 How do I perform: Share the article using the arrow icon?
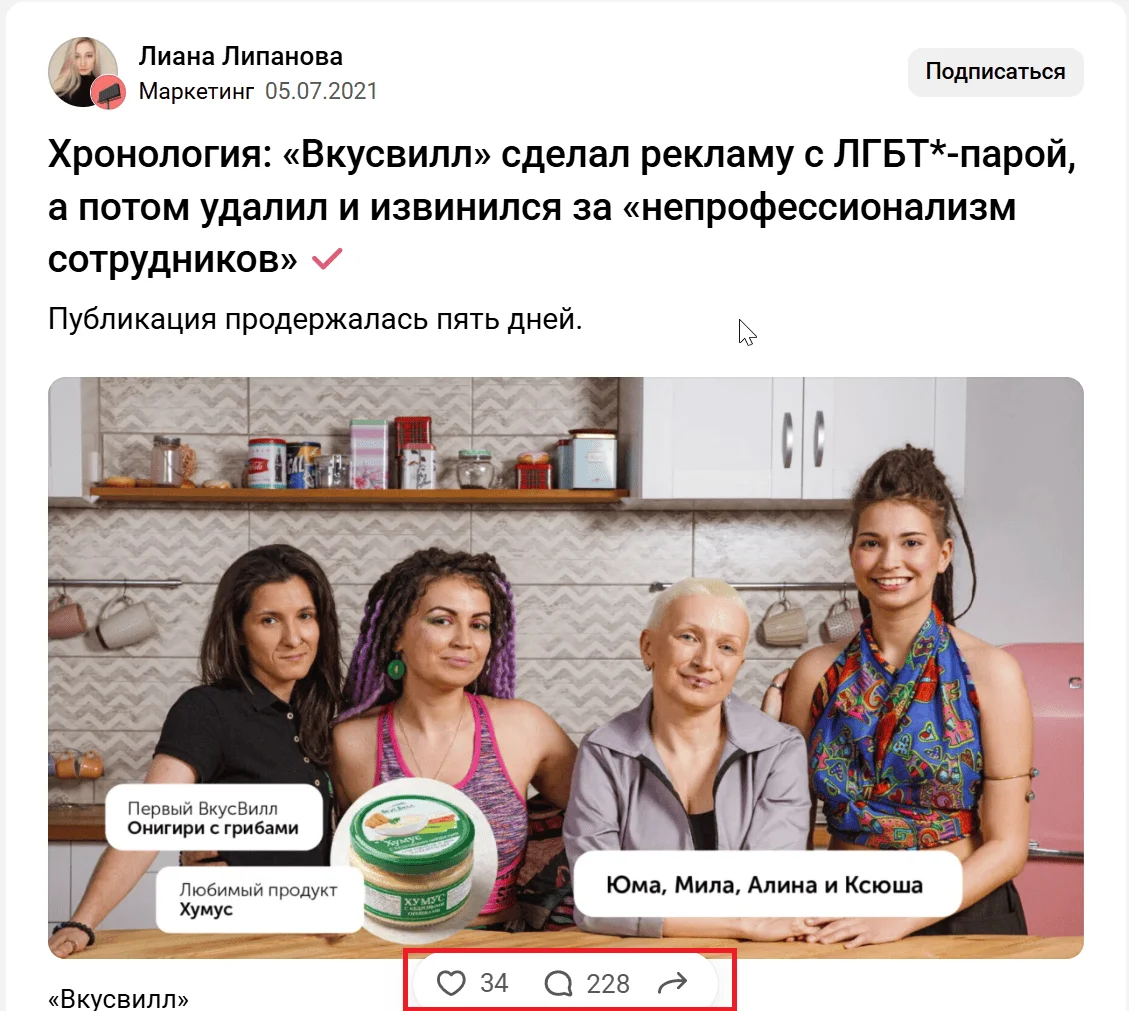tap(673, 982)
